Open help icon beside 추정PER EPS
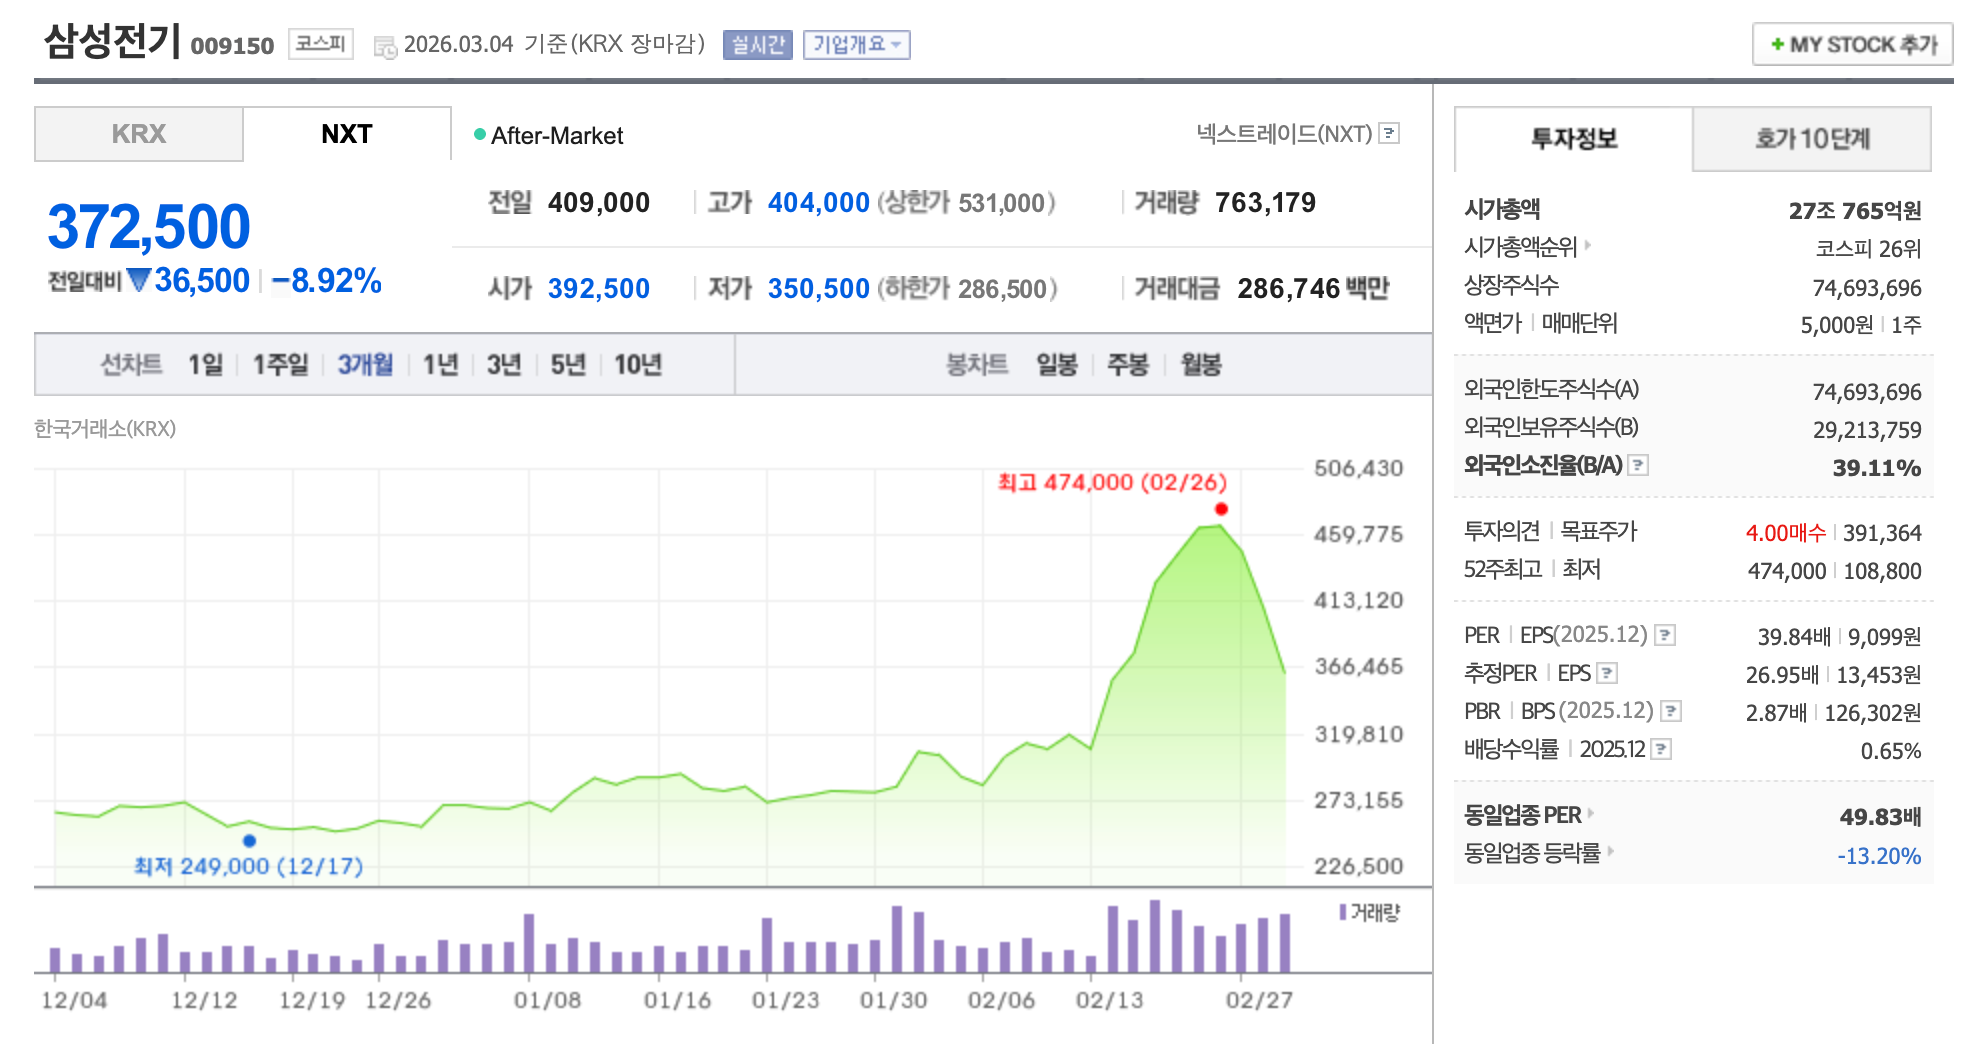 click(1607, 673)
